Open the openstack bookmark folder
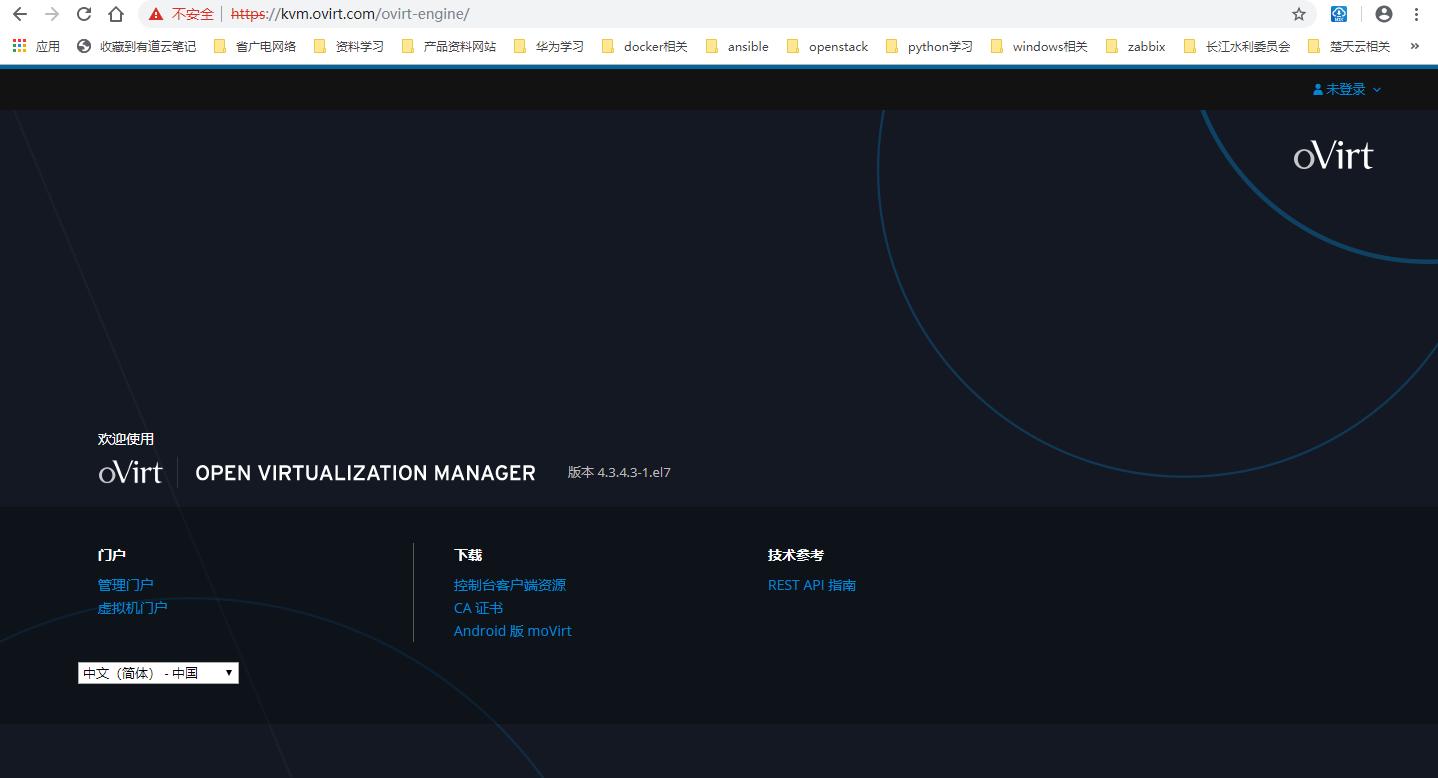The image size is (1438, 778). (x=828, y=46)
